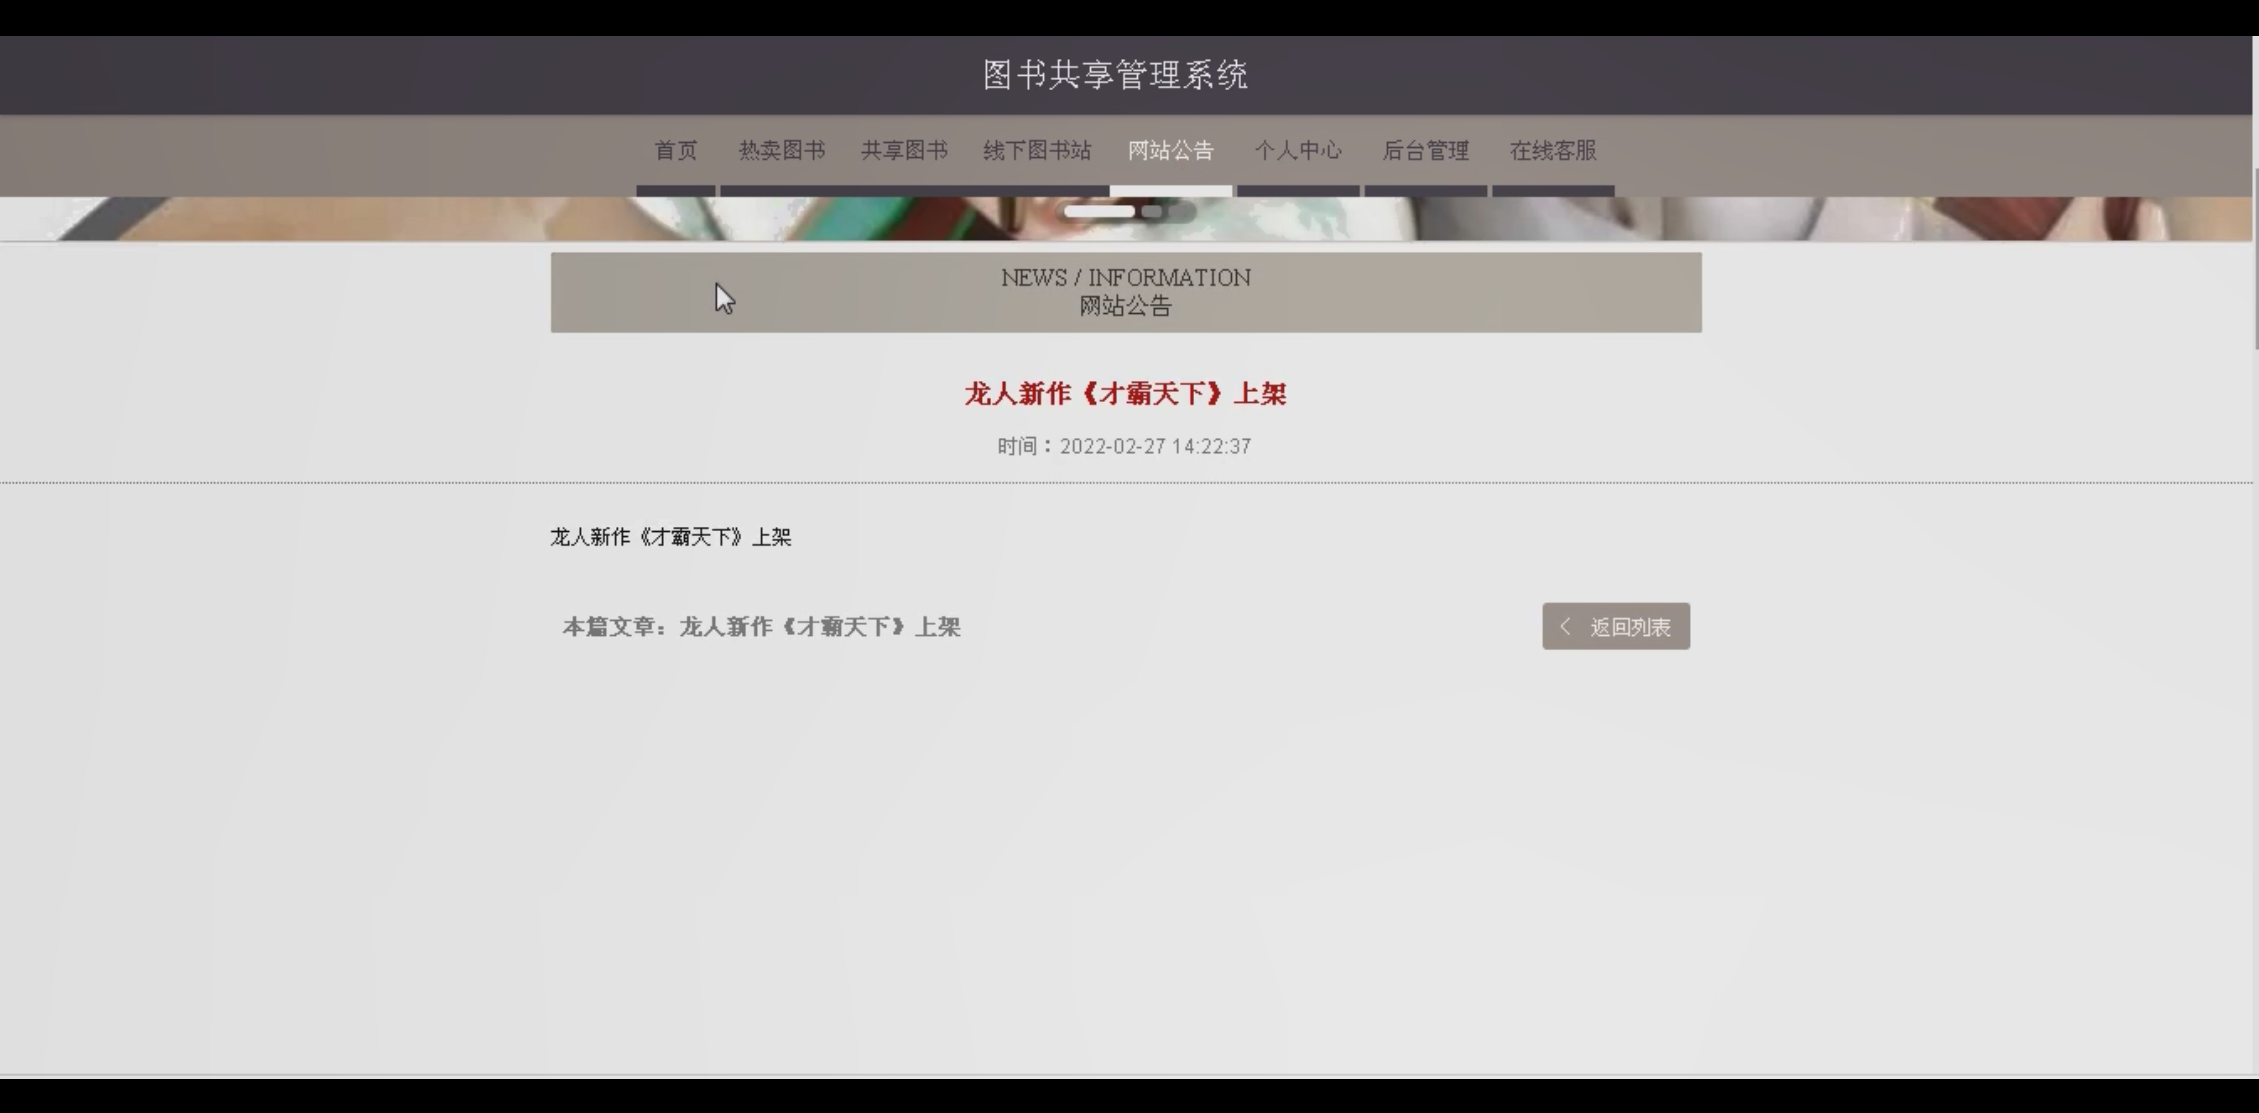Open 在线客服 chat link
This screenshot has height=1113, width=2259.
[x=1553, y=151]
